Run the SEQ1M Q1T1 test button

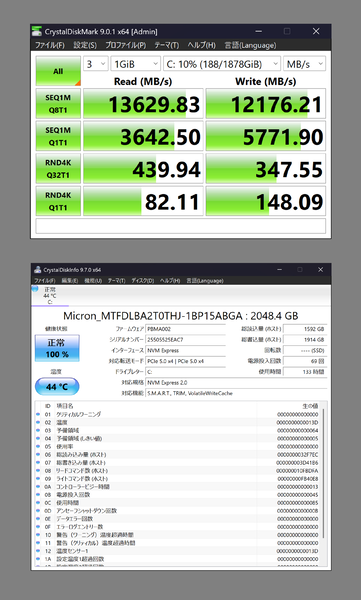[x=58, y=136]
